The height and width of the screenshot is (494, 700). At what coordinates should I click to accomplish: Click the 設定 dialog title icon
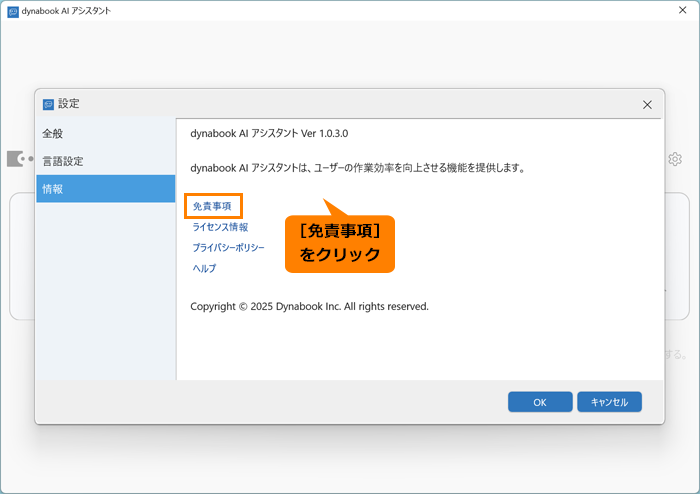click(x=48, y=104)
